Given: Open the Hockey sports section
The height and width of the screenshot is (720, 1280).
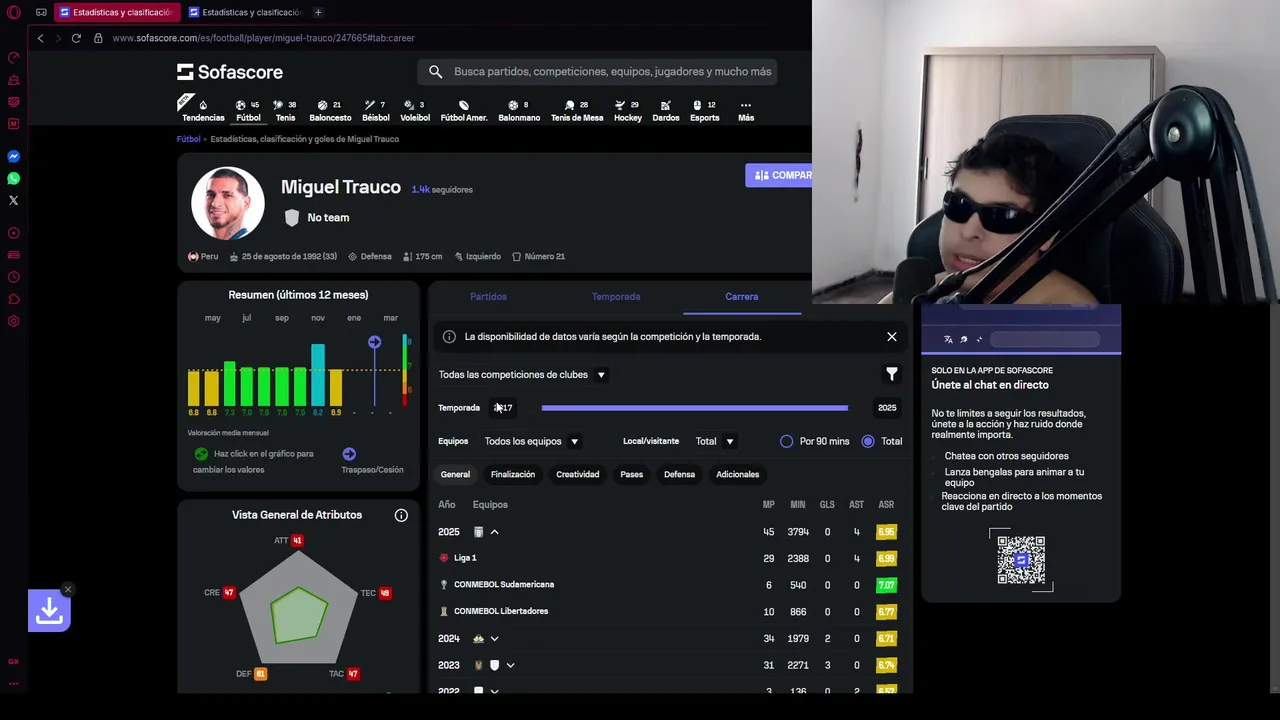Looking at the screenshot, I should tap(628, 110).
